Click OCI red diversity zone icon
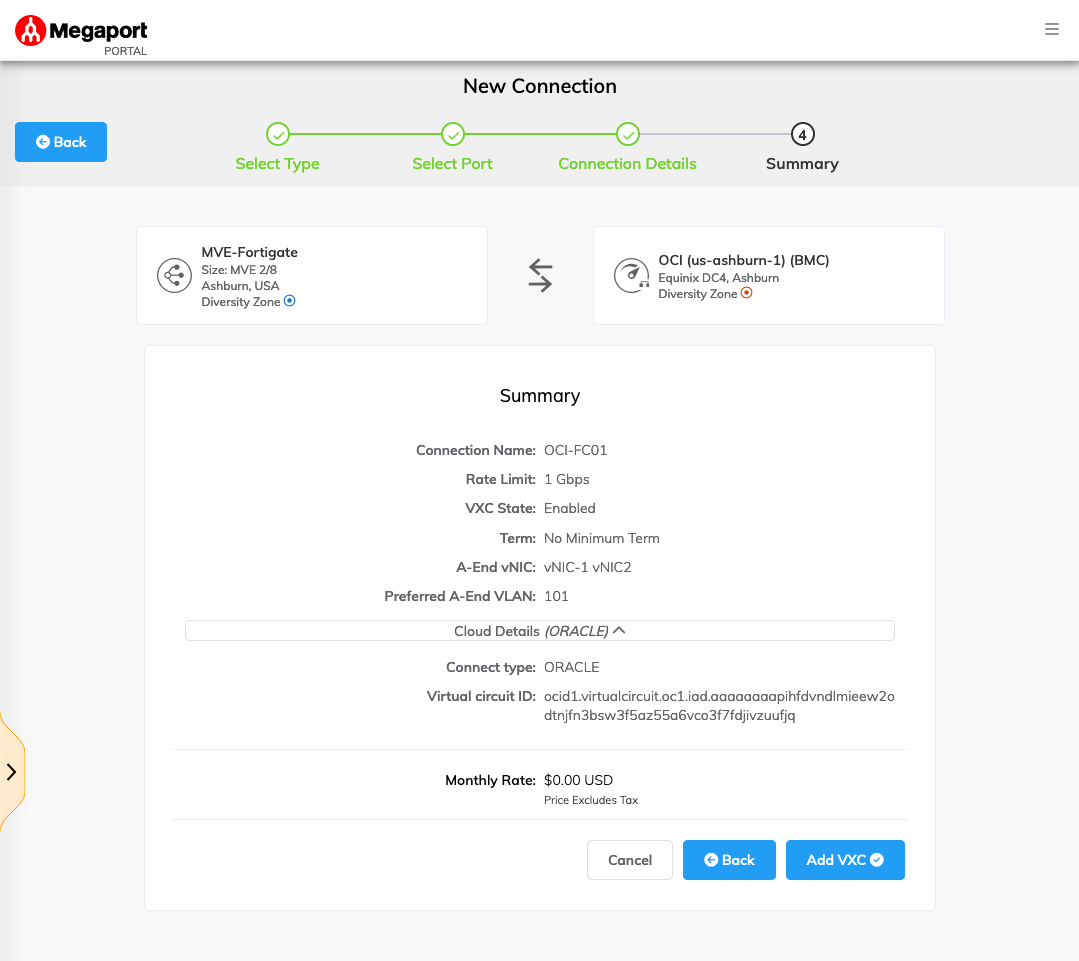Image resolution: width=1079 pixels, height=961 pixels. (x=747, y=293)
